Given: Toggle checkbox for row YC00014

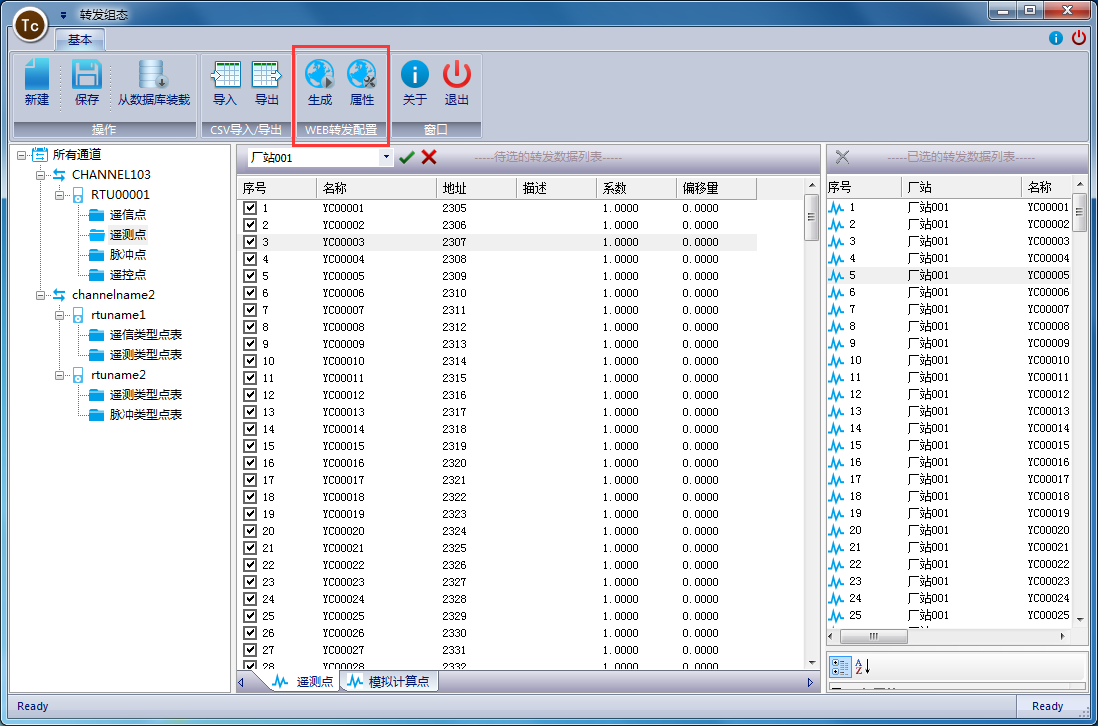Looking at the screenshot, I should [250, 428].
